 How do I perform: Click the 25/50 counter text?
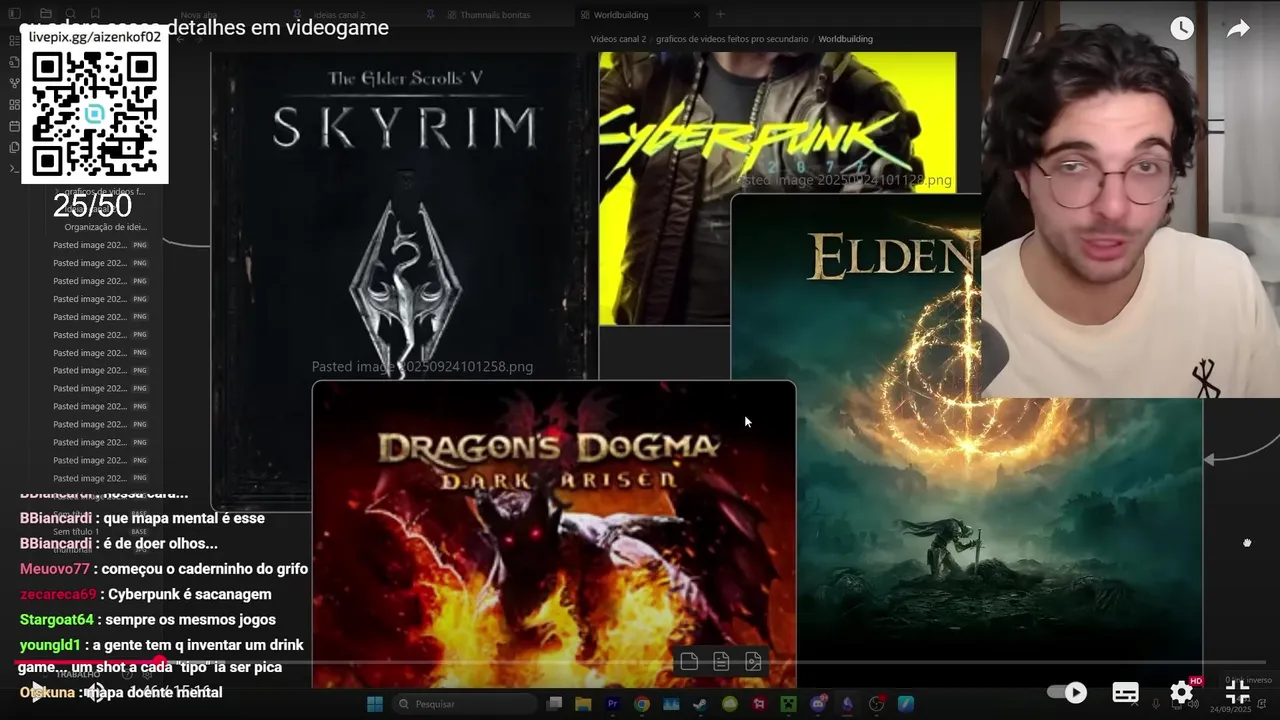click(92, 206)
